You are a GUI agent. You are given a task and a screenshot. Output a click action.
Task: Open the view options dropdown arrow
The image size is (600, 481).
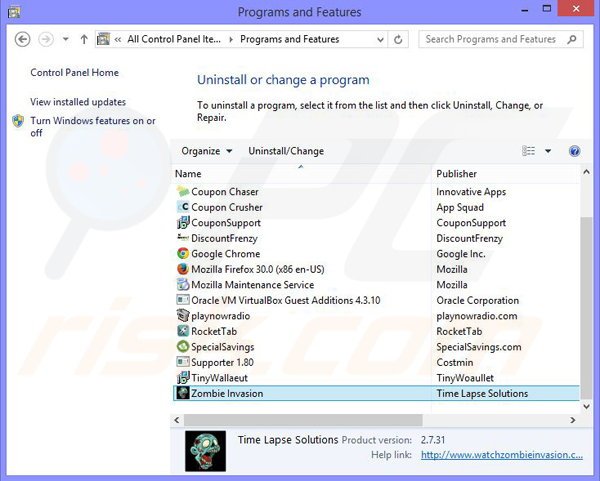click(x=548, y=151)
